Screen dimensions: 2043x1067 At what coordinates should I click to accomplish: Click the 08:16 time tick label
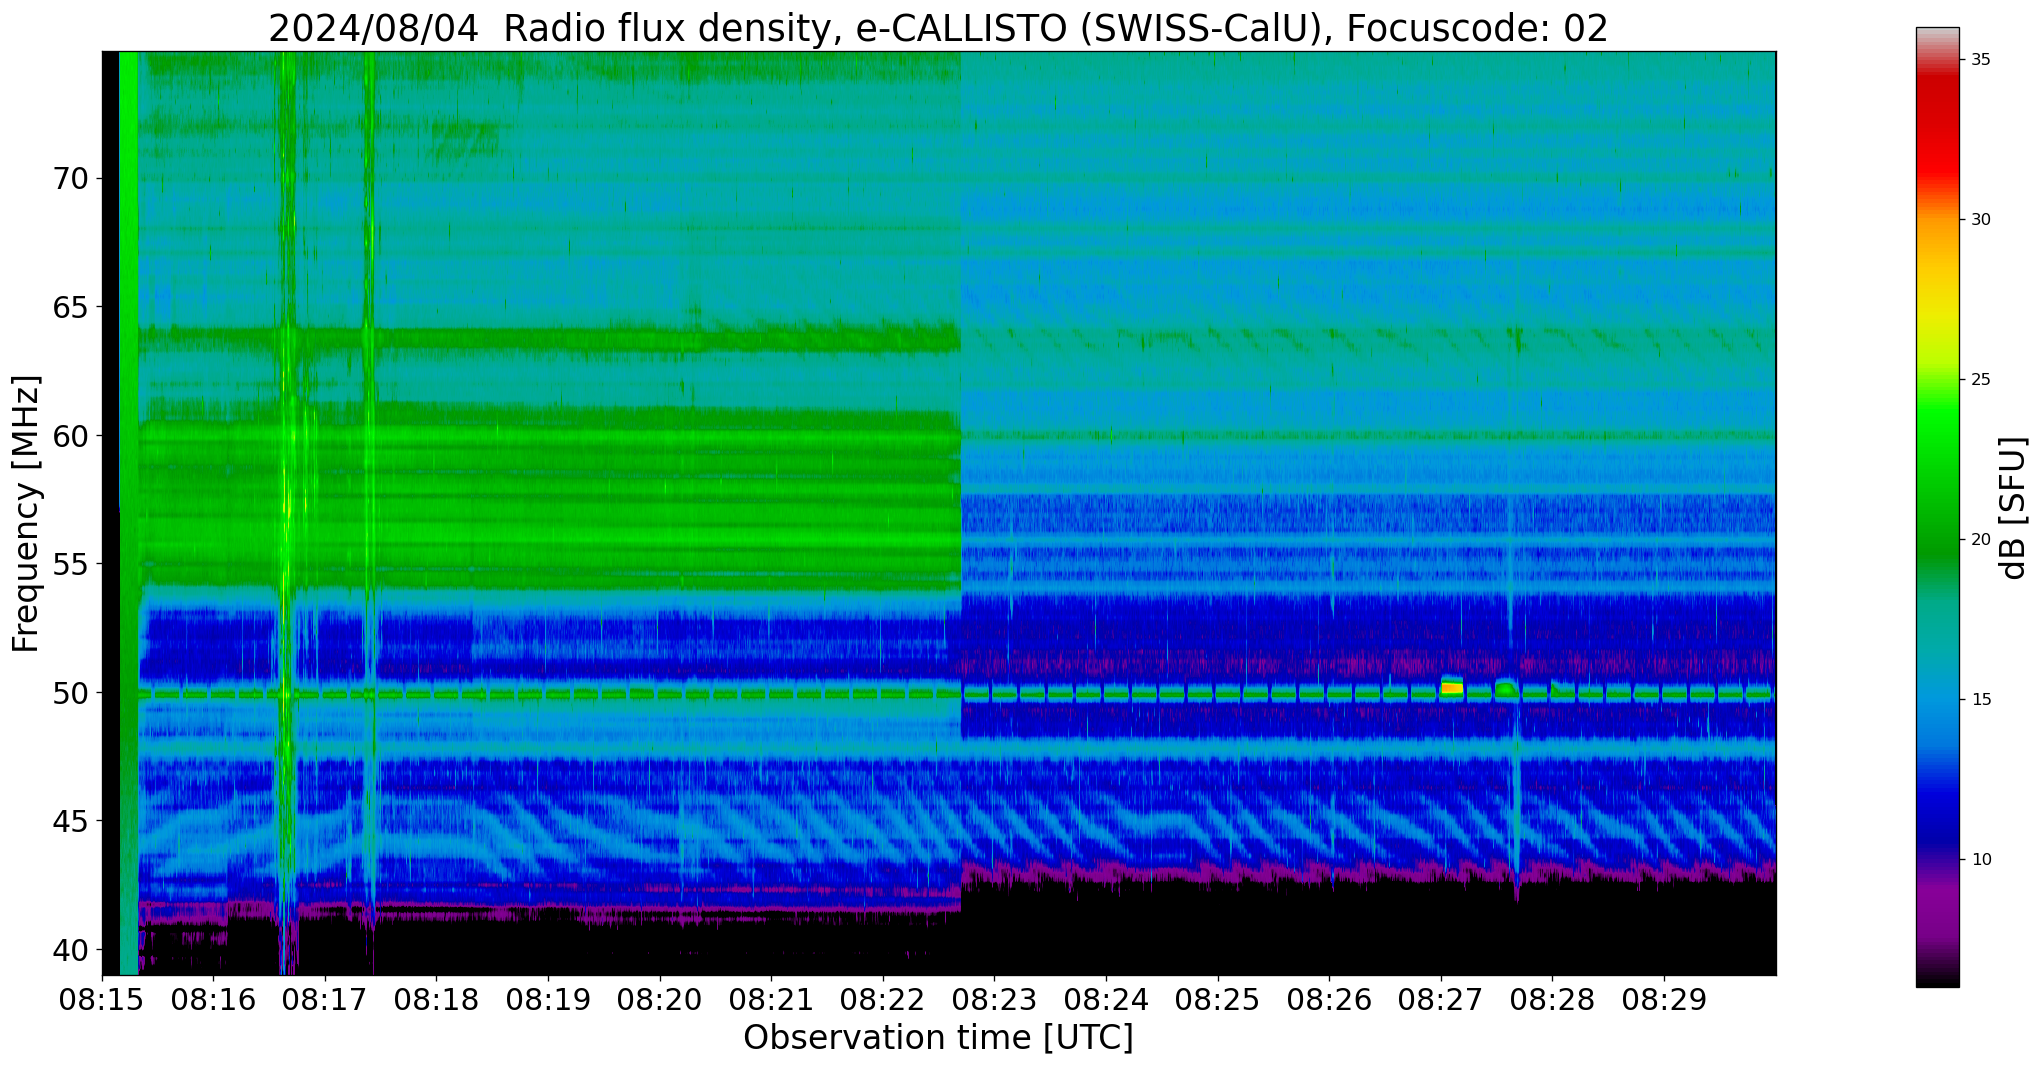213,999
